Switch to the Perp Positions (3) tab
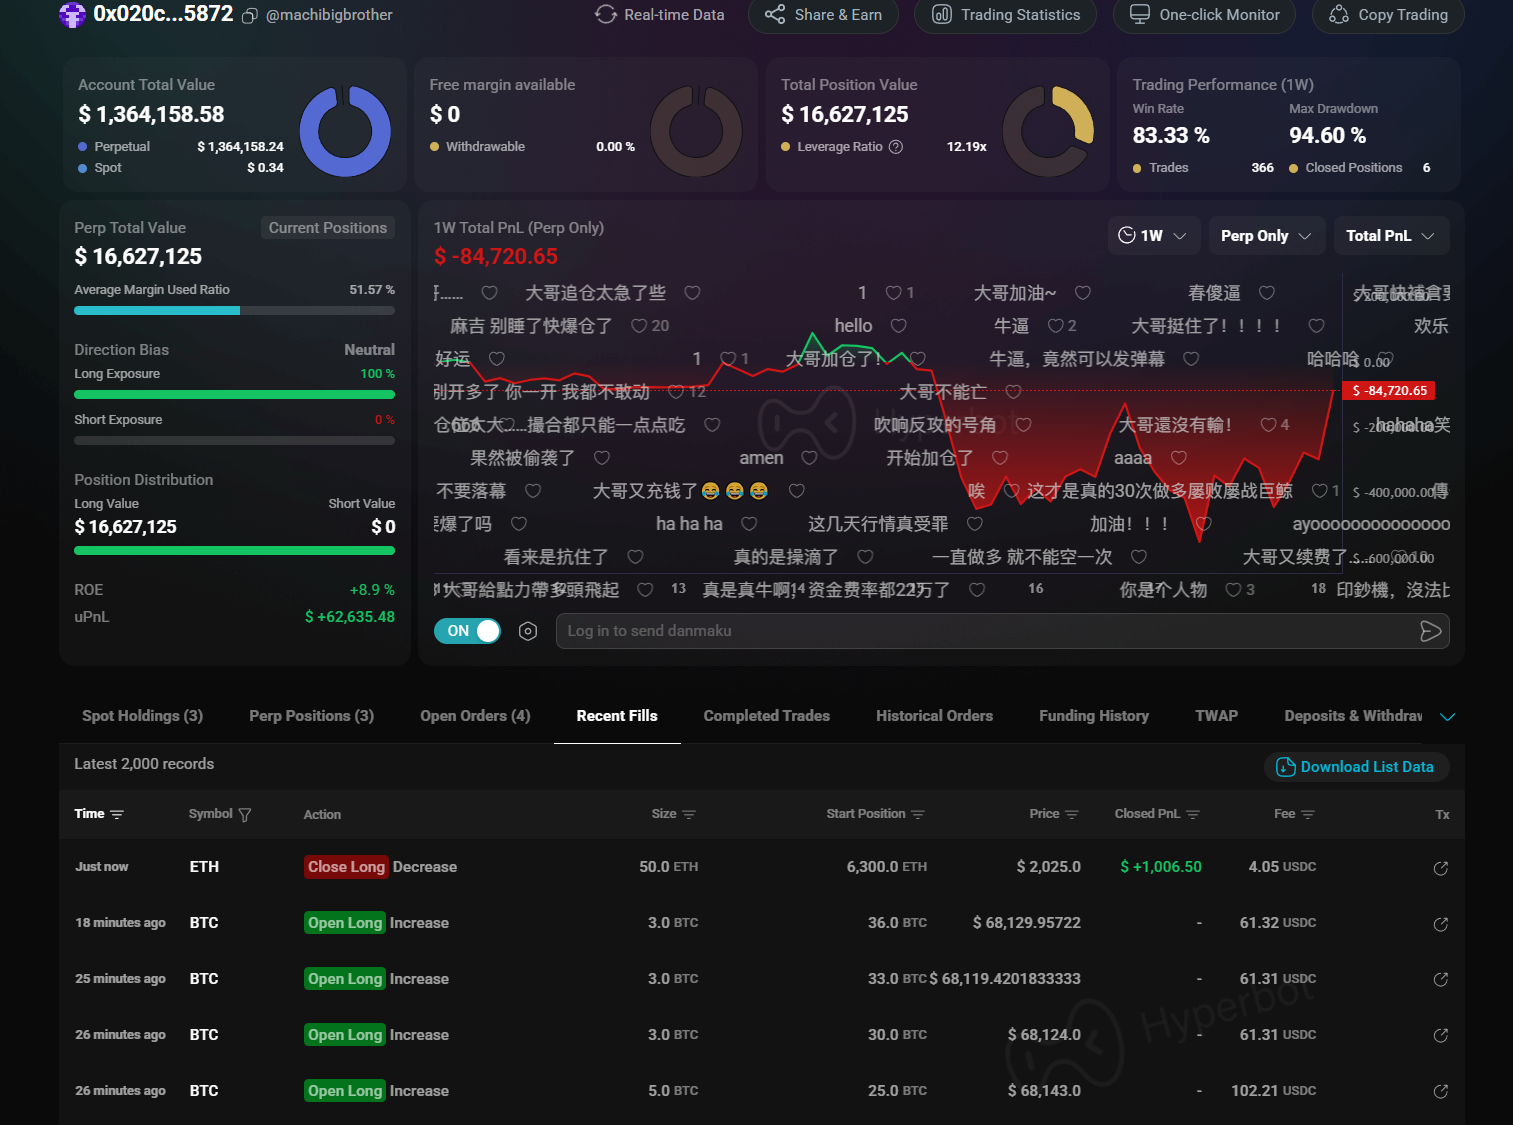 [311, 716]
